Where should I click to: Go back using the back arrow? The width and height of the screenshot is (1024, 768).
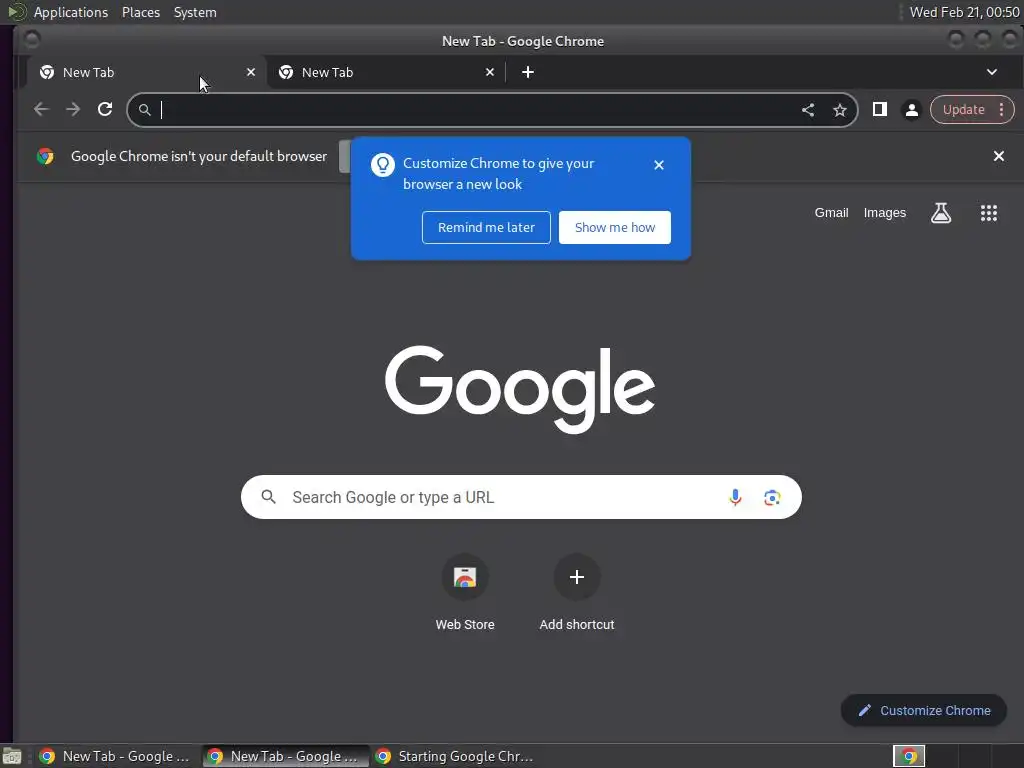41,110
